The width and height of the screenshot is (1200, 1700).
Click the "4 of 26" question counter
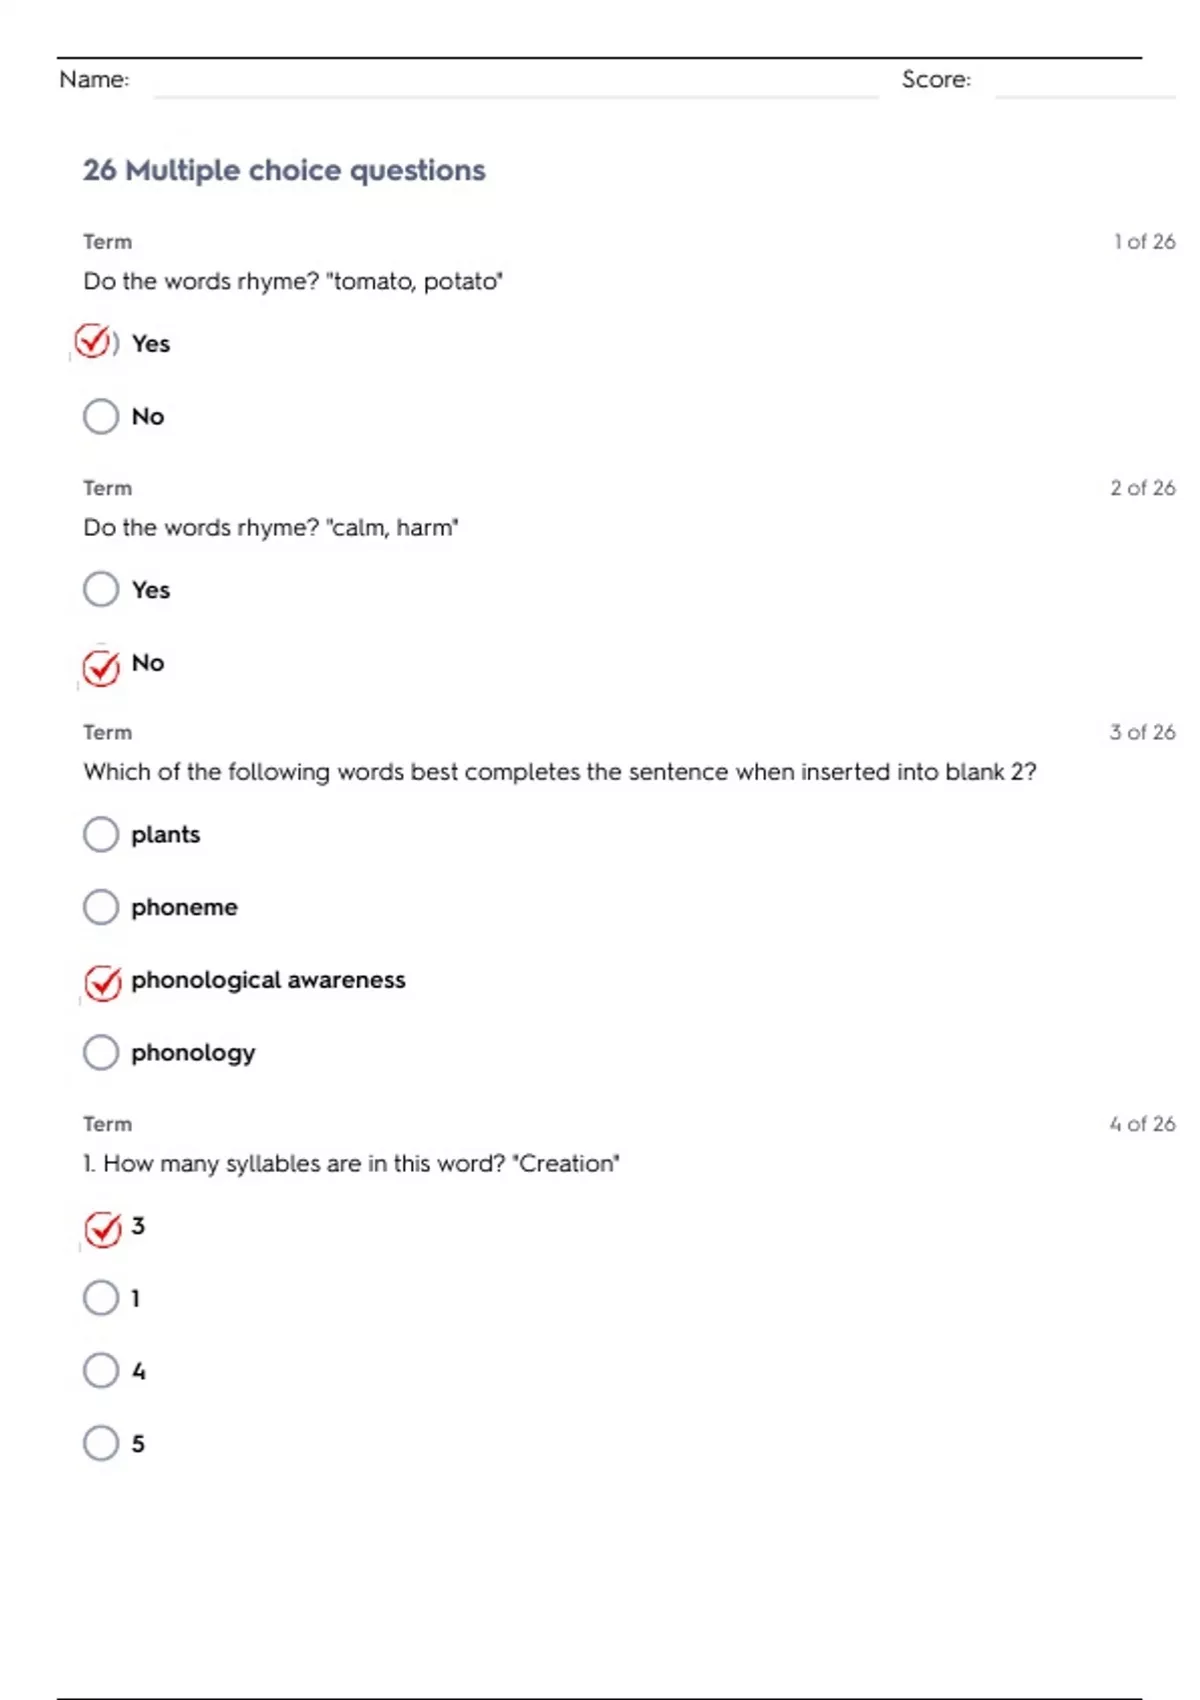(x=1142, y=1124)
